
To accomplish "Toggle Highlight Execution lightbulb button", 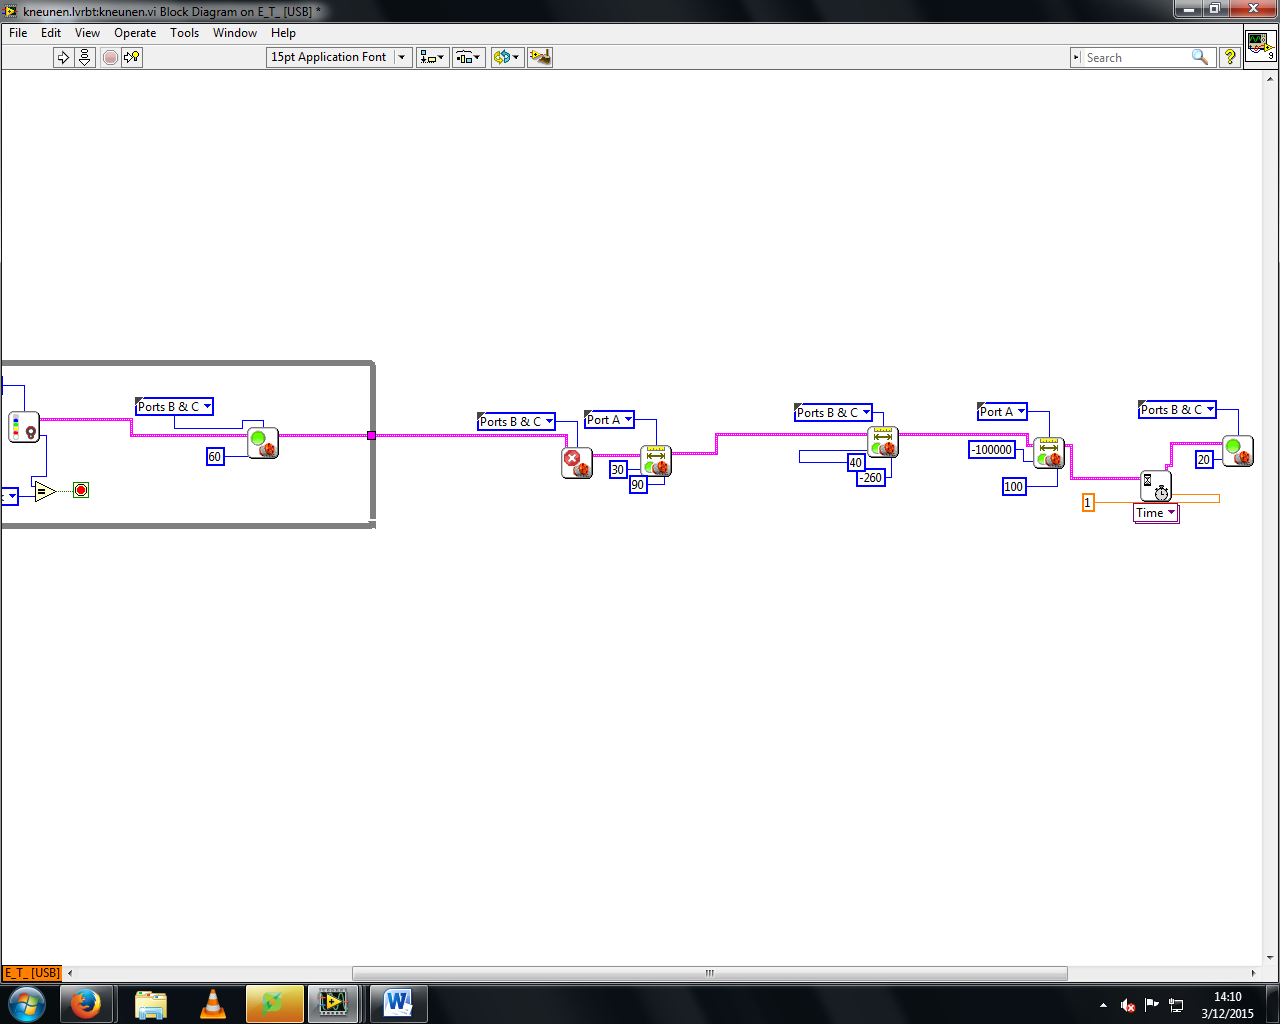I will (x=132, y=57).
